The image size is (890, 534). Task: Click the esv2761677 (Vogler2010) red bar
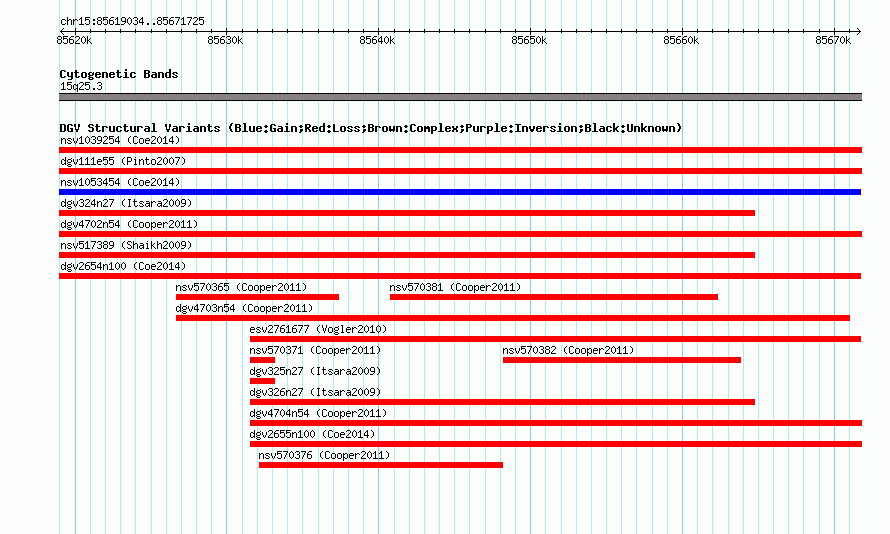pos(555,339)
